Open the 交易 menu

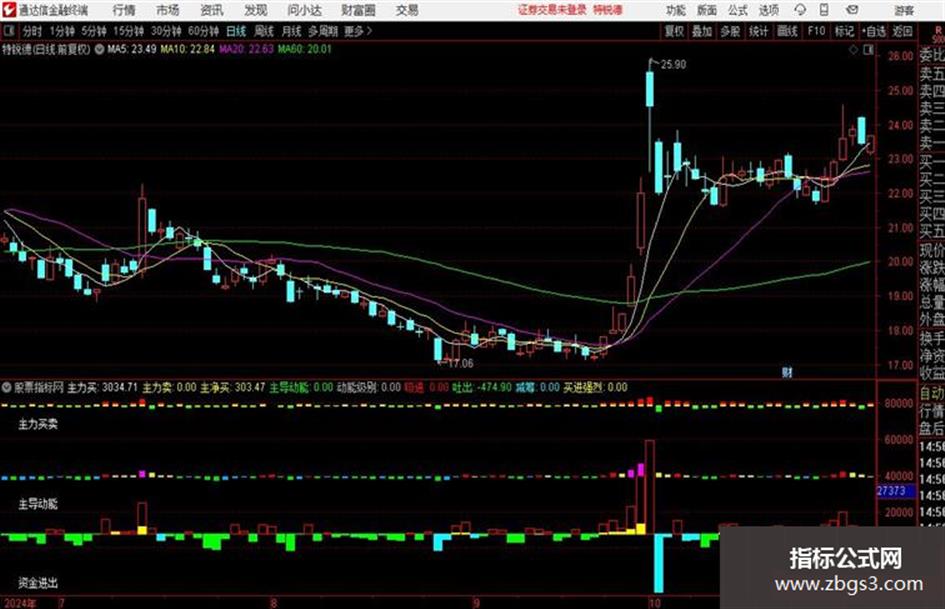point(407,10)
